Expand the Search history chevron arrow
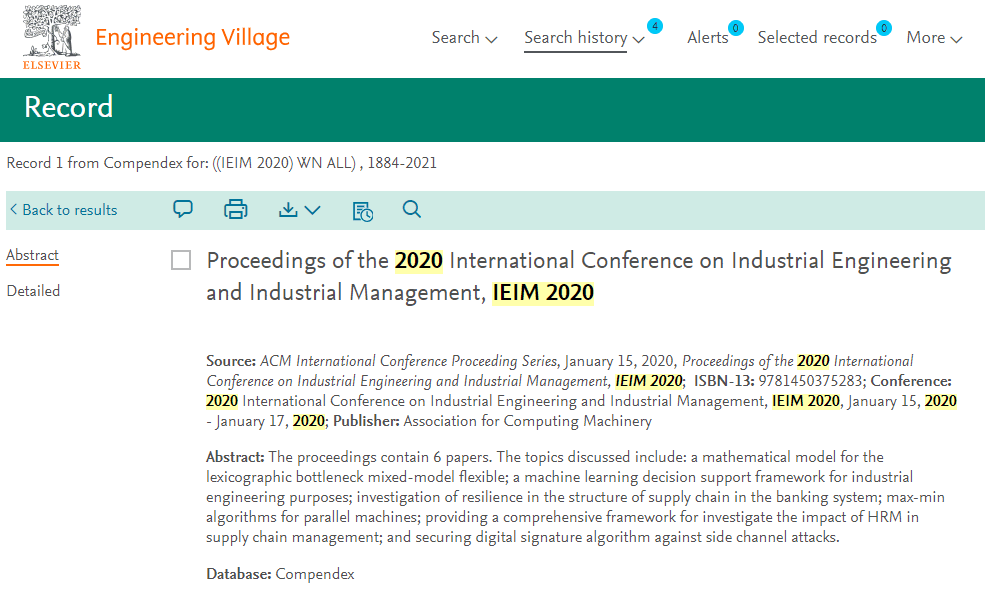 639,40
